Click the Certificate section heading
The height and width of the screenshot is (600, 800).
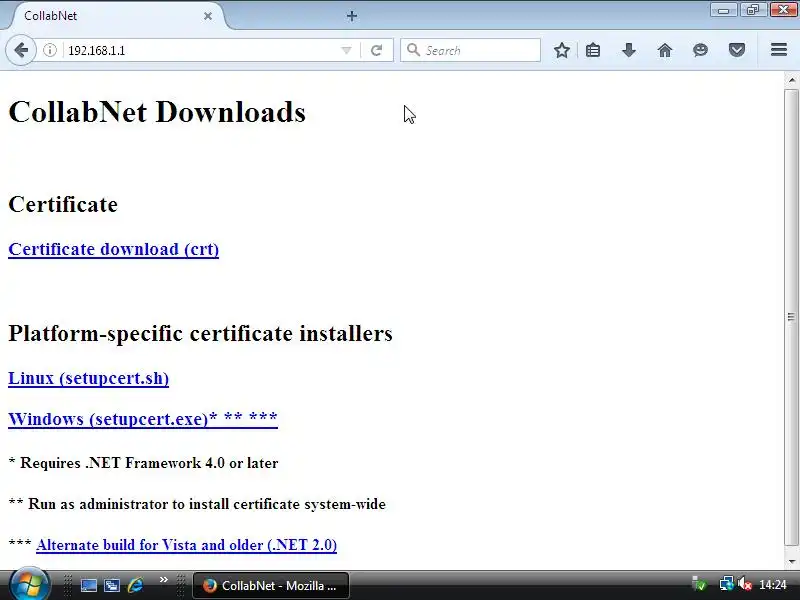(63, 205)
